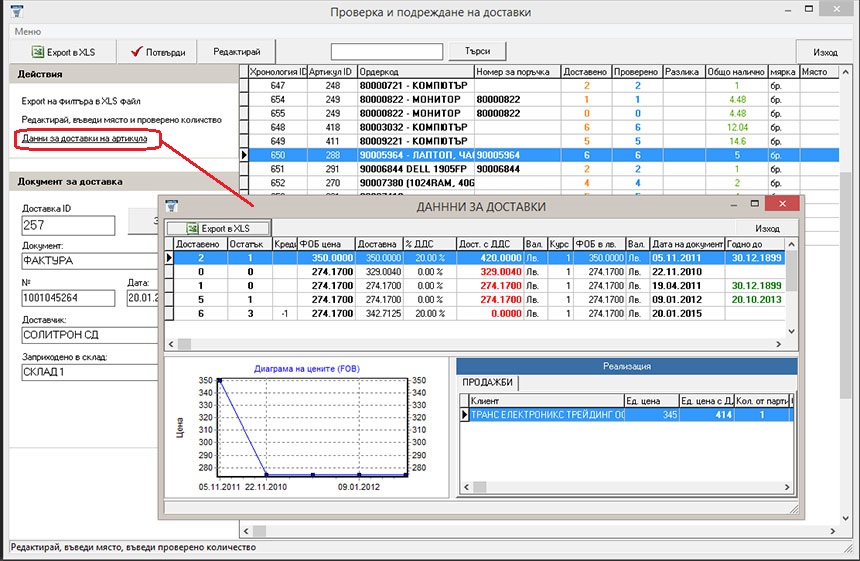Click the Доставка ID field showing 257
Viewport: 860px width, 561px height.
tap(68, 225)
